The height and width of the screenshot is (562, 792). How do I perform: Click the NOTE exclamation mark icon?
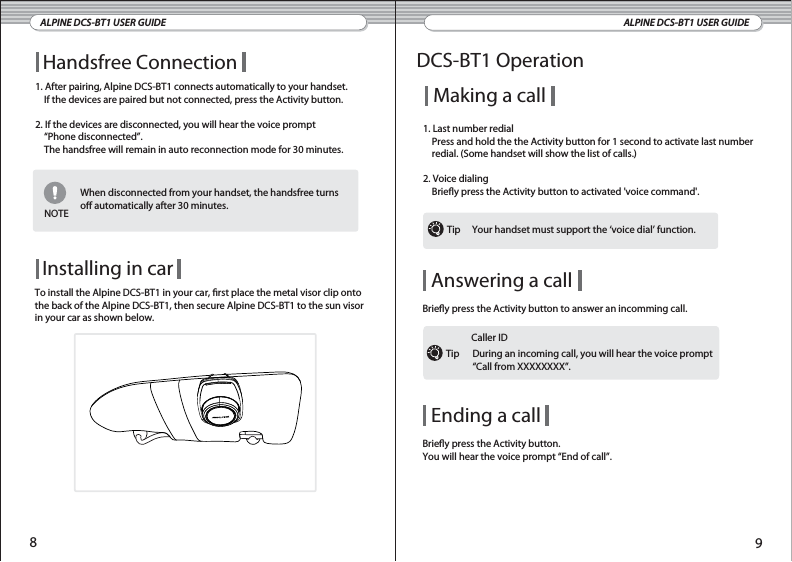tap(55, 193)
